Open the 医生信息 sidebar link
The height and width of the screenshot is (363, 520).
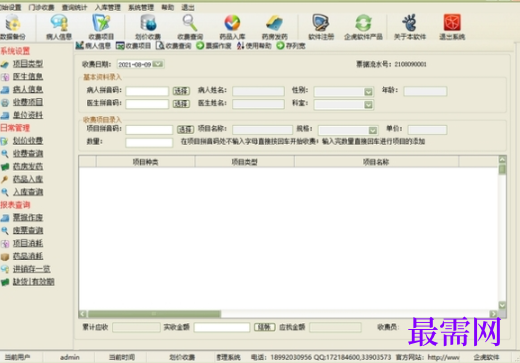28,77
